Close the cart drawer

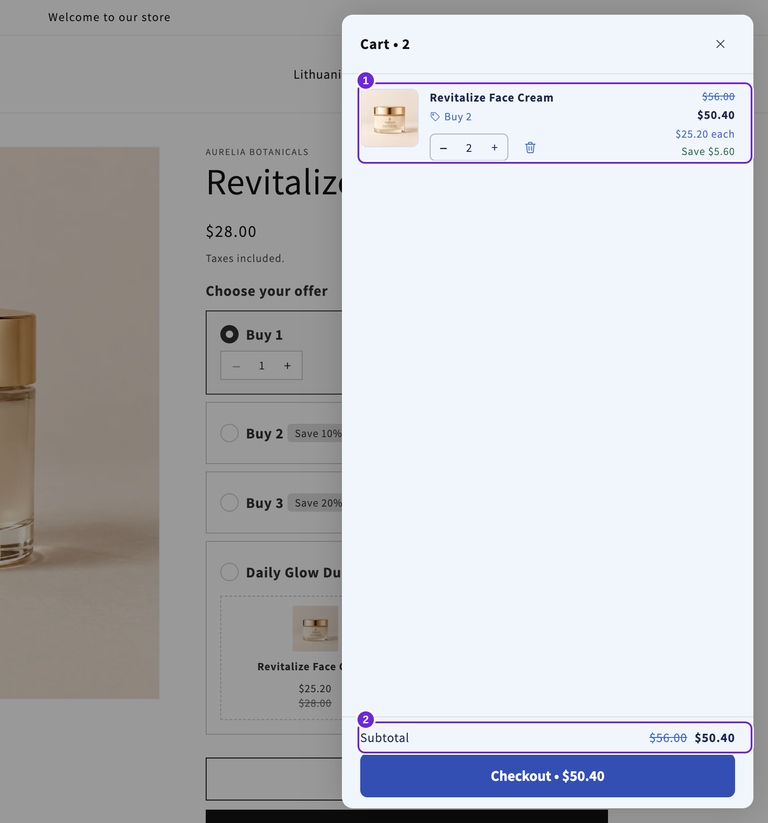point(720,44)
